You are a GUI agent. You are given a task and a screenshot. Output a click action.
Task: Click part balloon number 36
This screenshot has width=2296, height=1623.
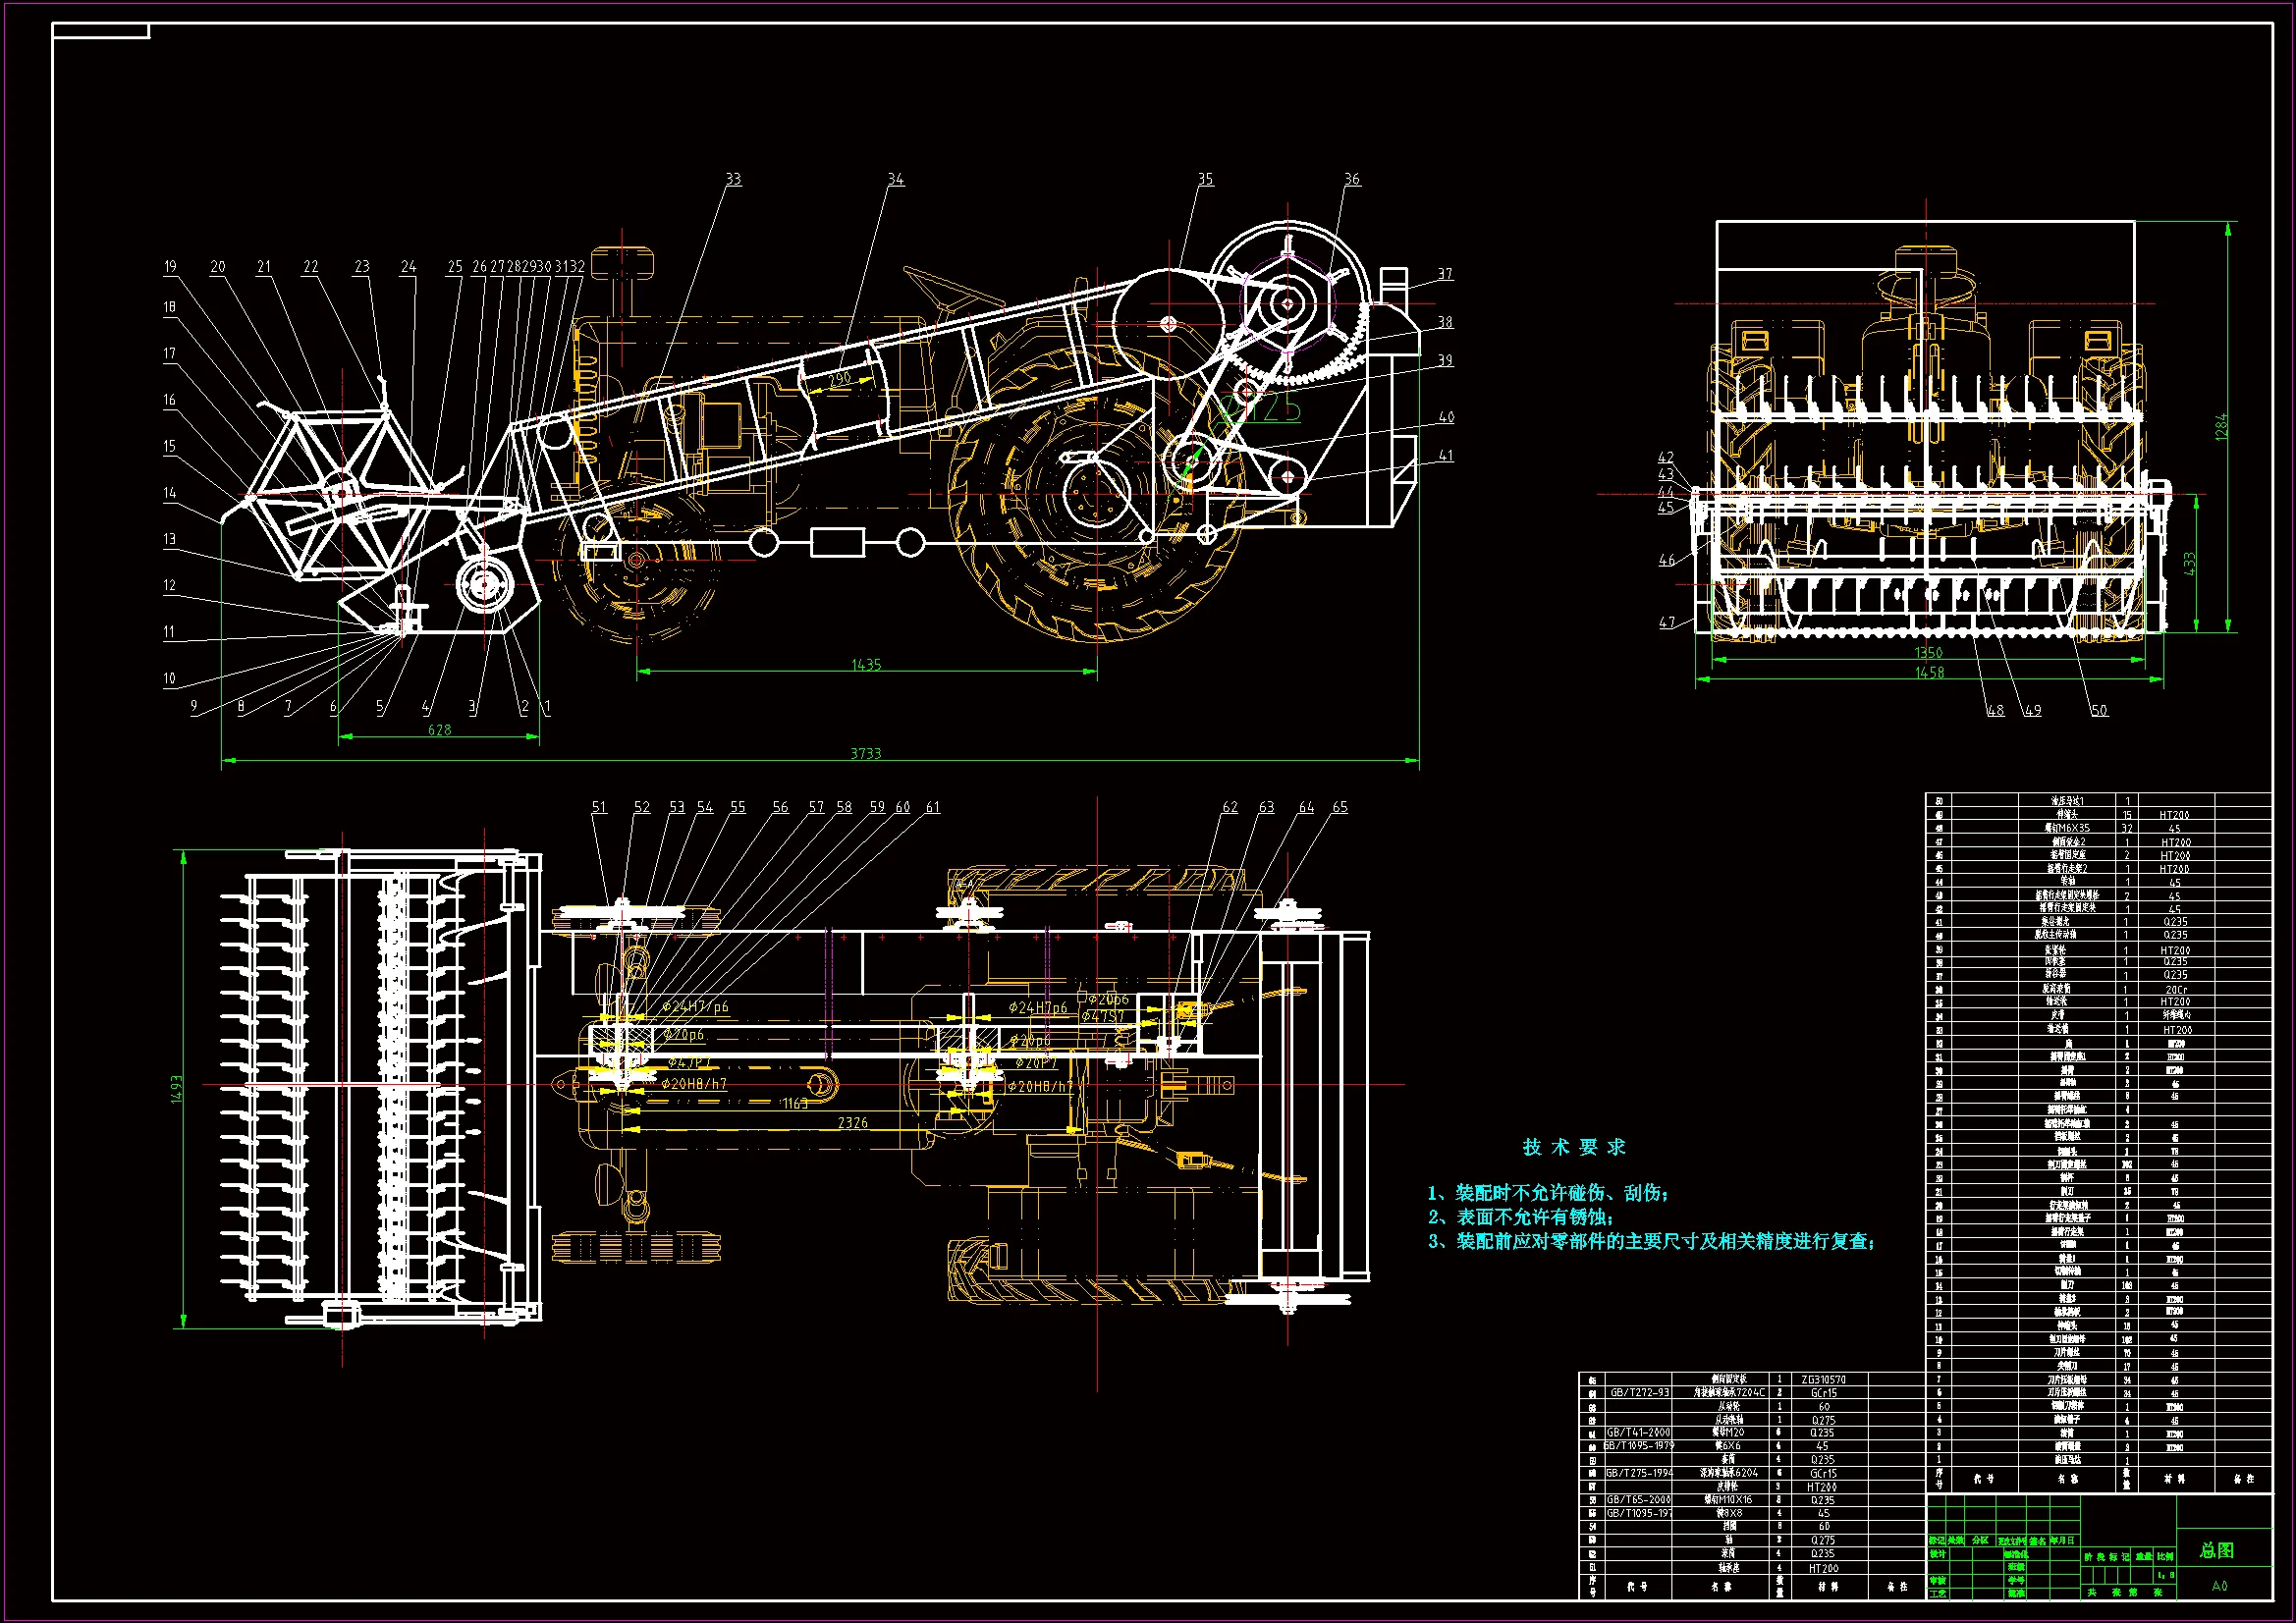tap(1352, 179)
